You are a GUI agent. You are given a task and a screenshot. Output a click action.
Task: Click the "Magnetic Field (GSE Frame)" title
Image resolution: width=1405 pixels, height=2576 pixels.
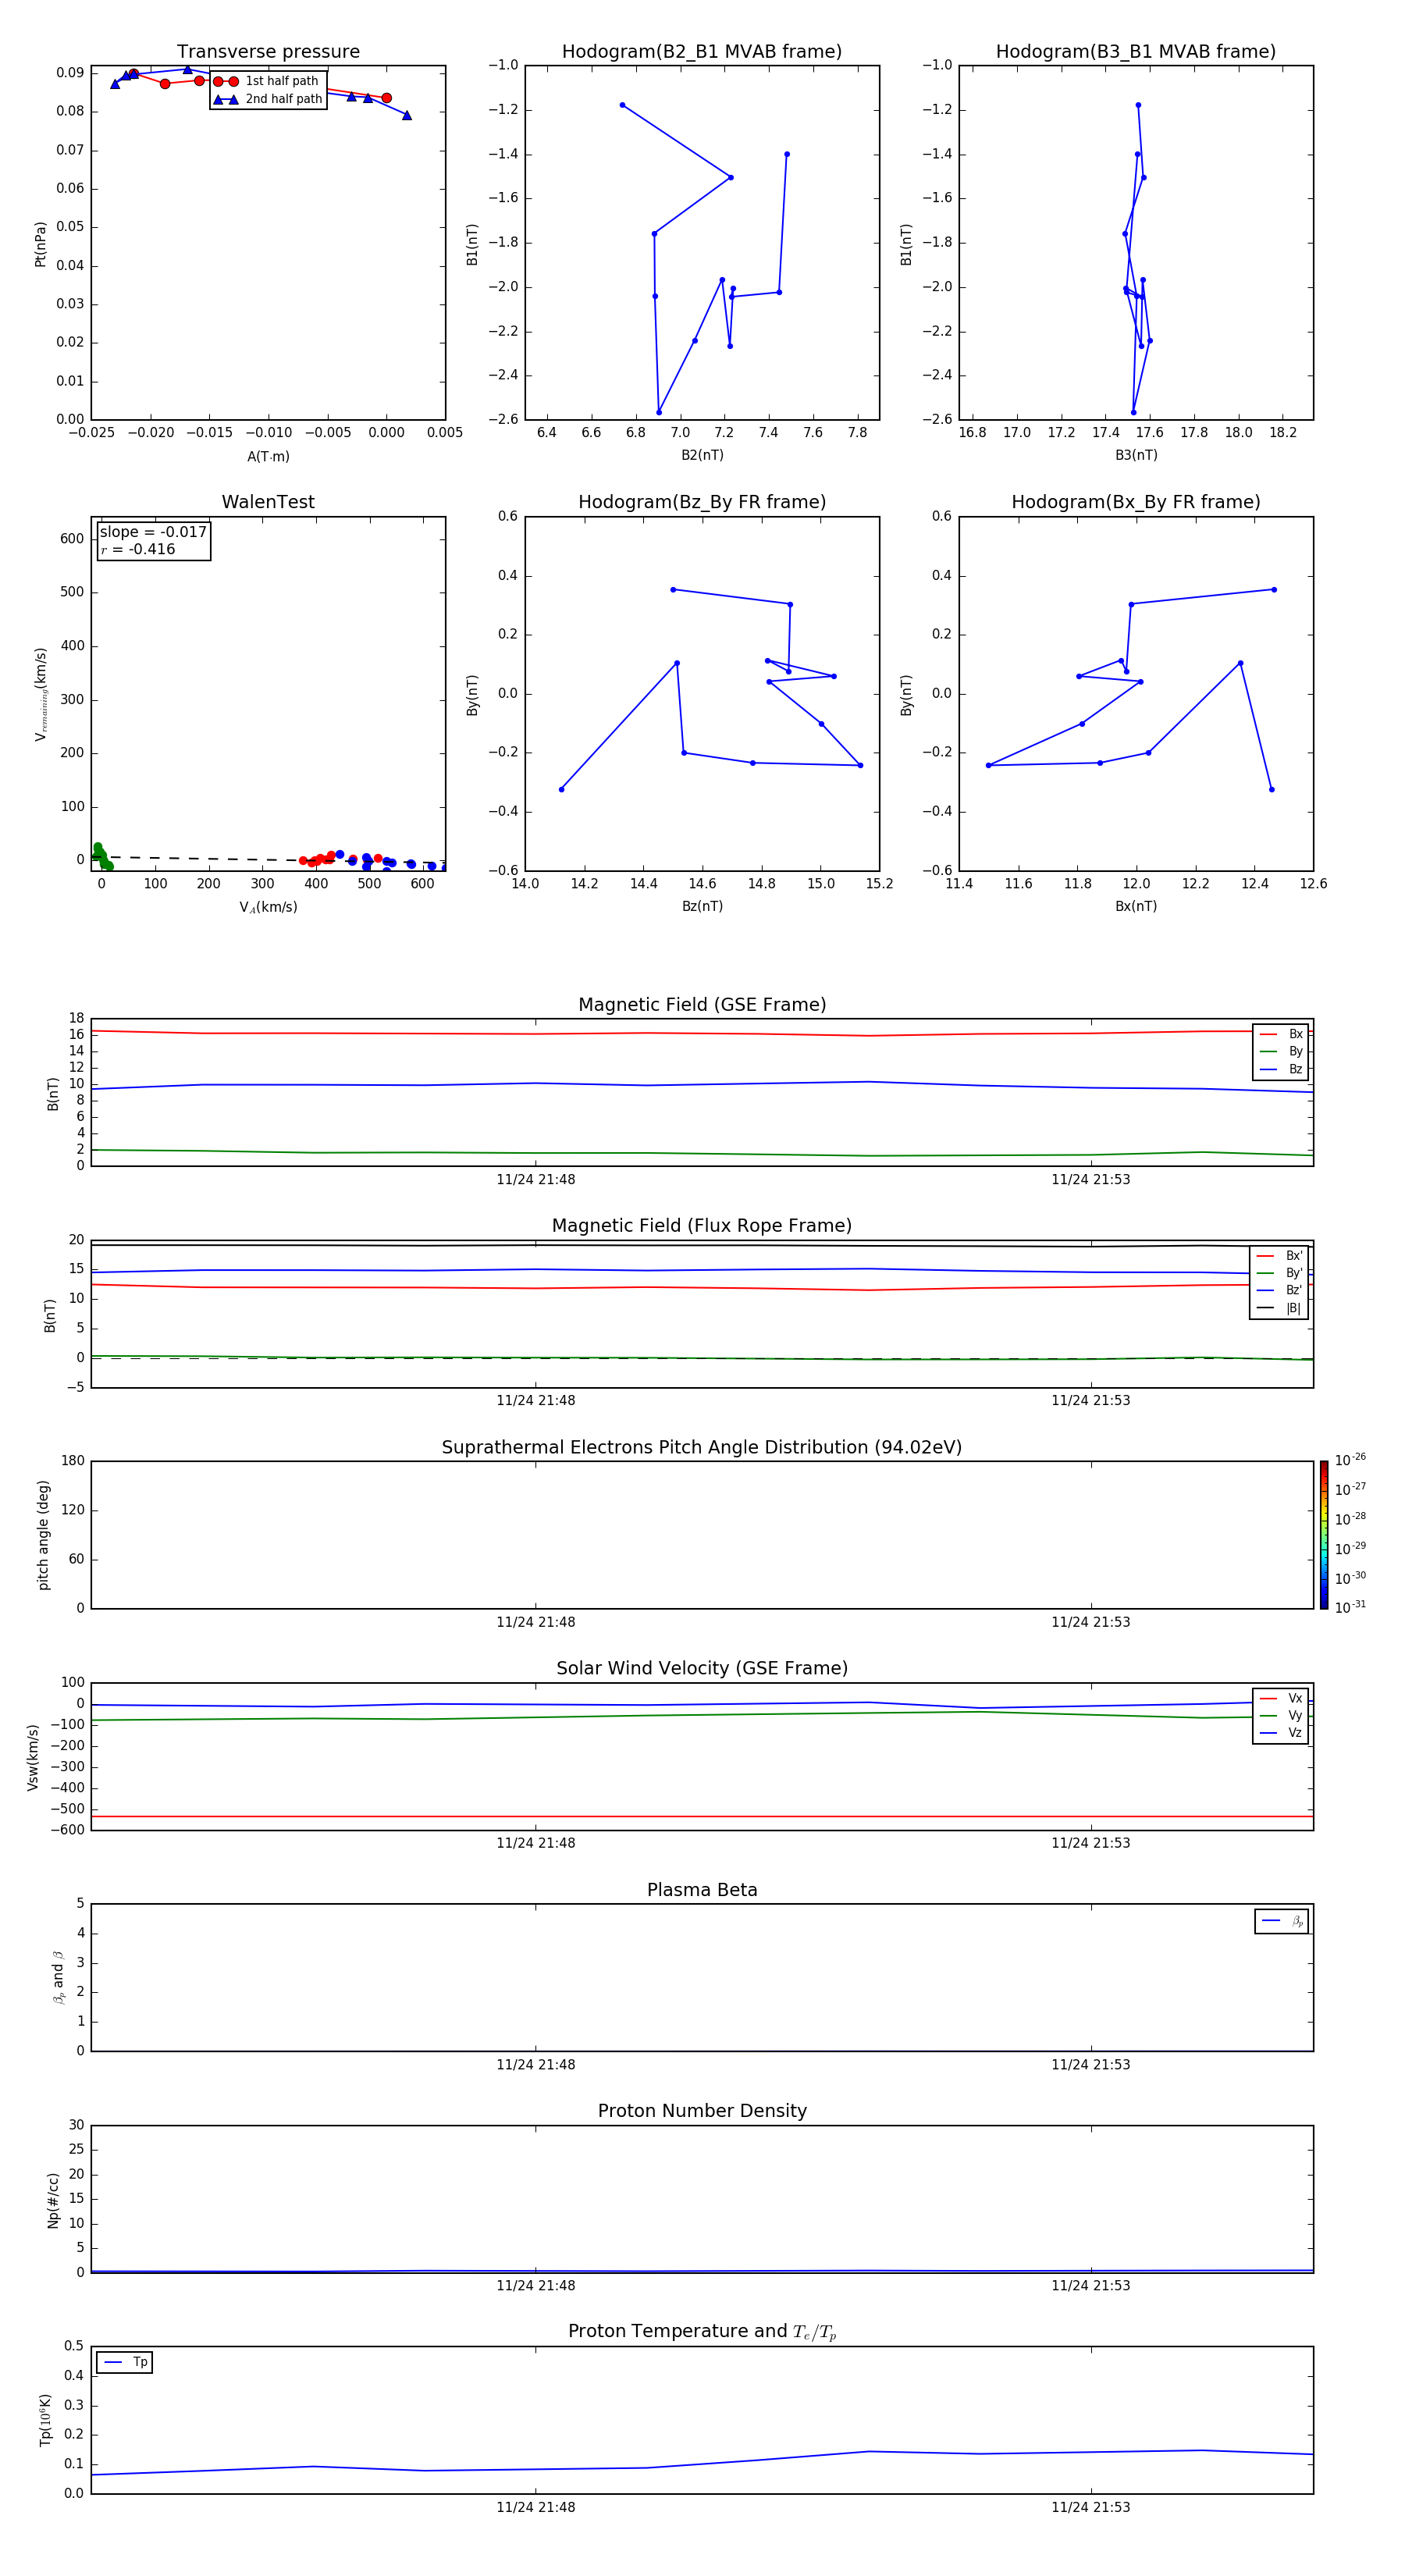[702, 1004]
